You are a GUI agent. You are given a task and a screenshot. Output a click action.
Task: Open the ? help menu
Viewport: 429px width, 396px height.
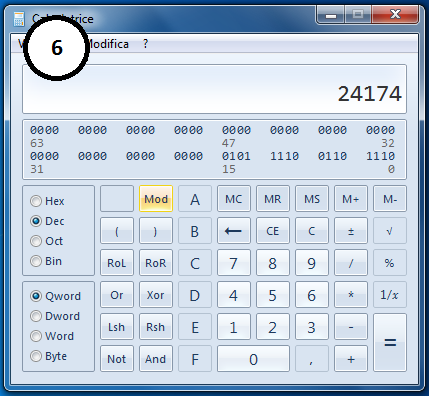point(145,44)
